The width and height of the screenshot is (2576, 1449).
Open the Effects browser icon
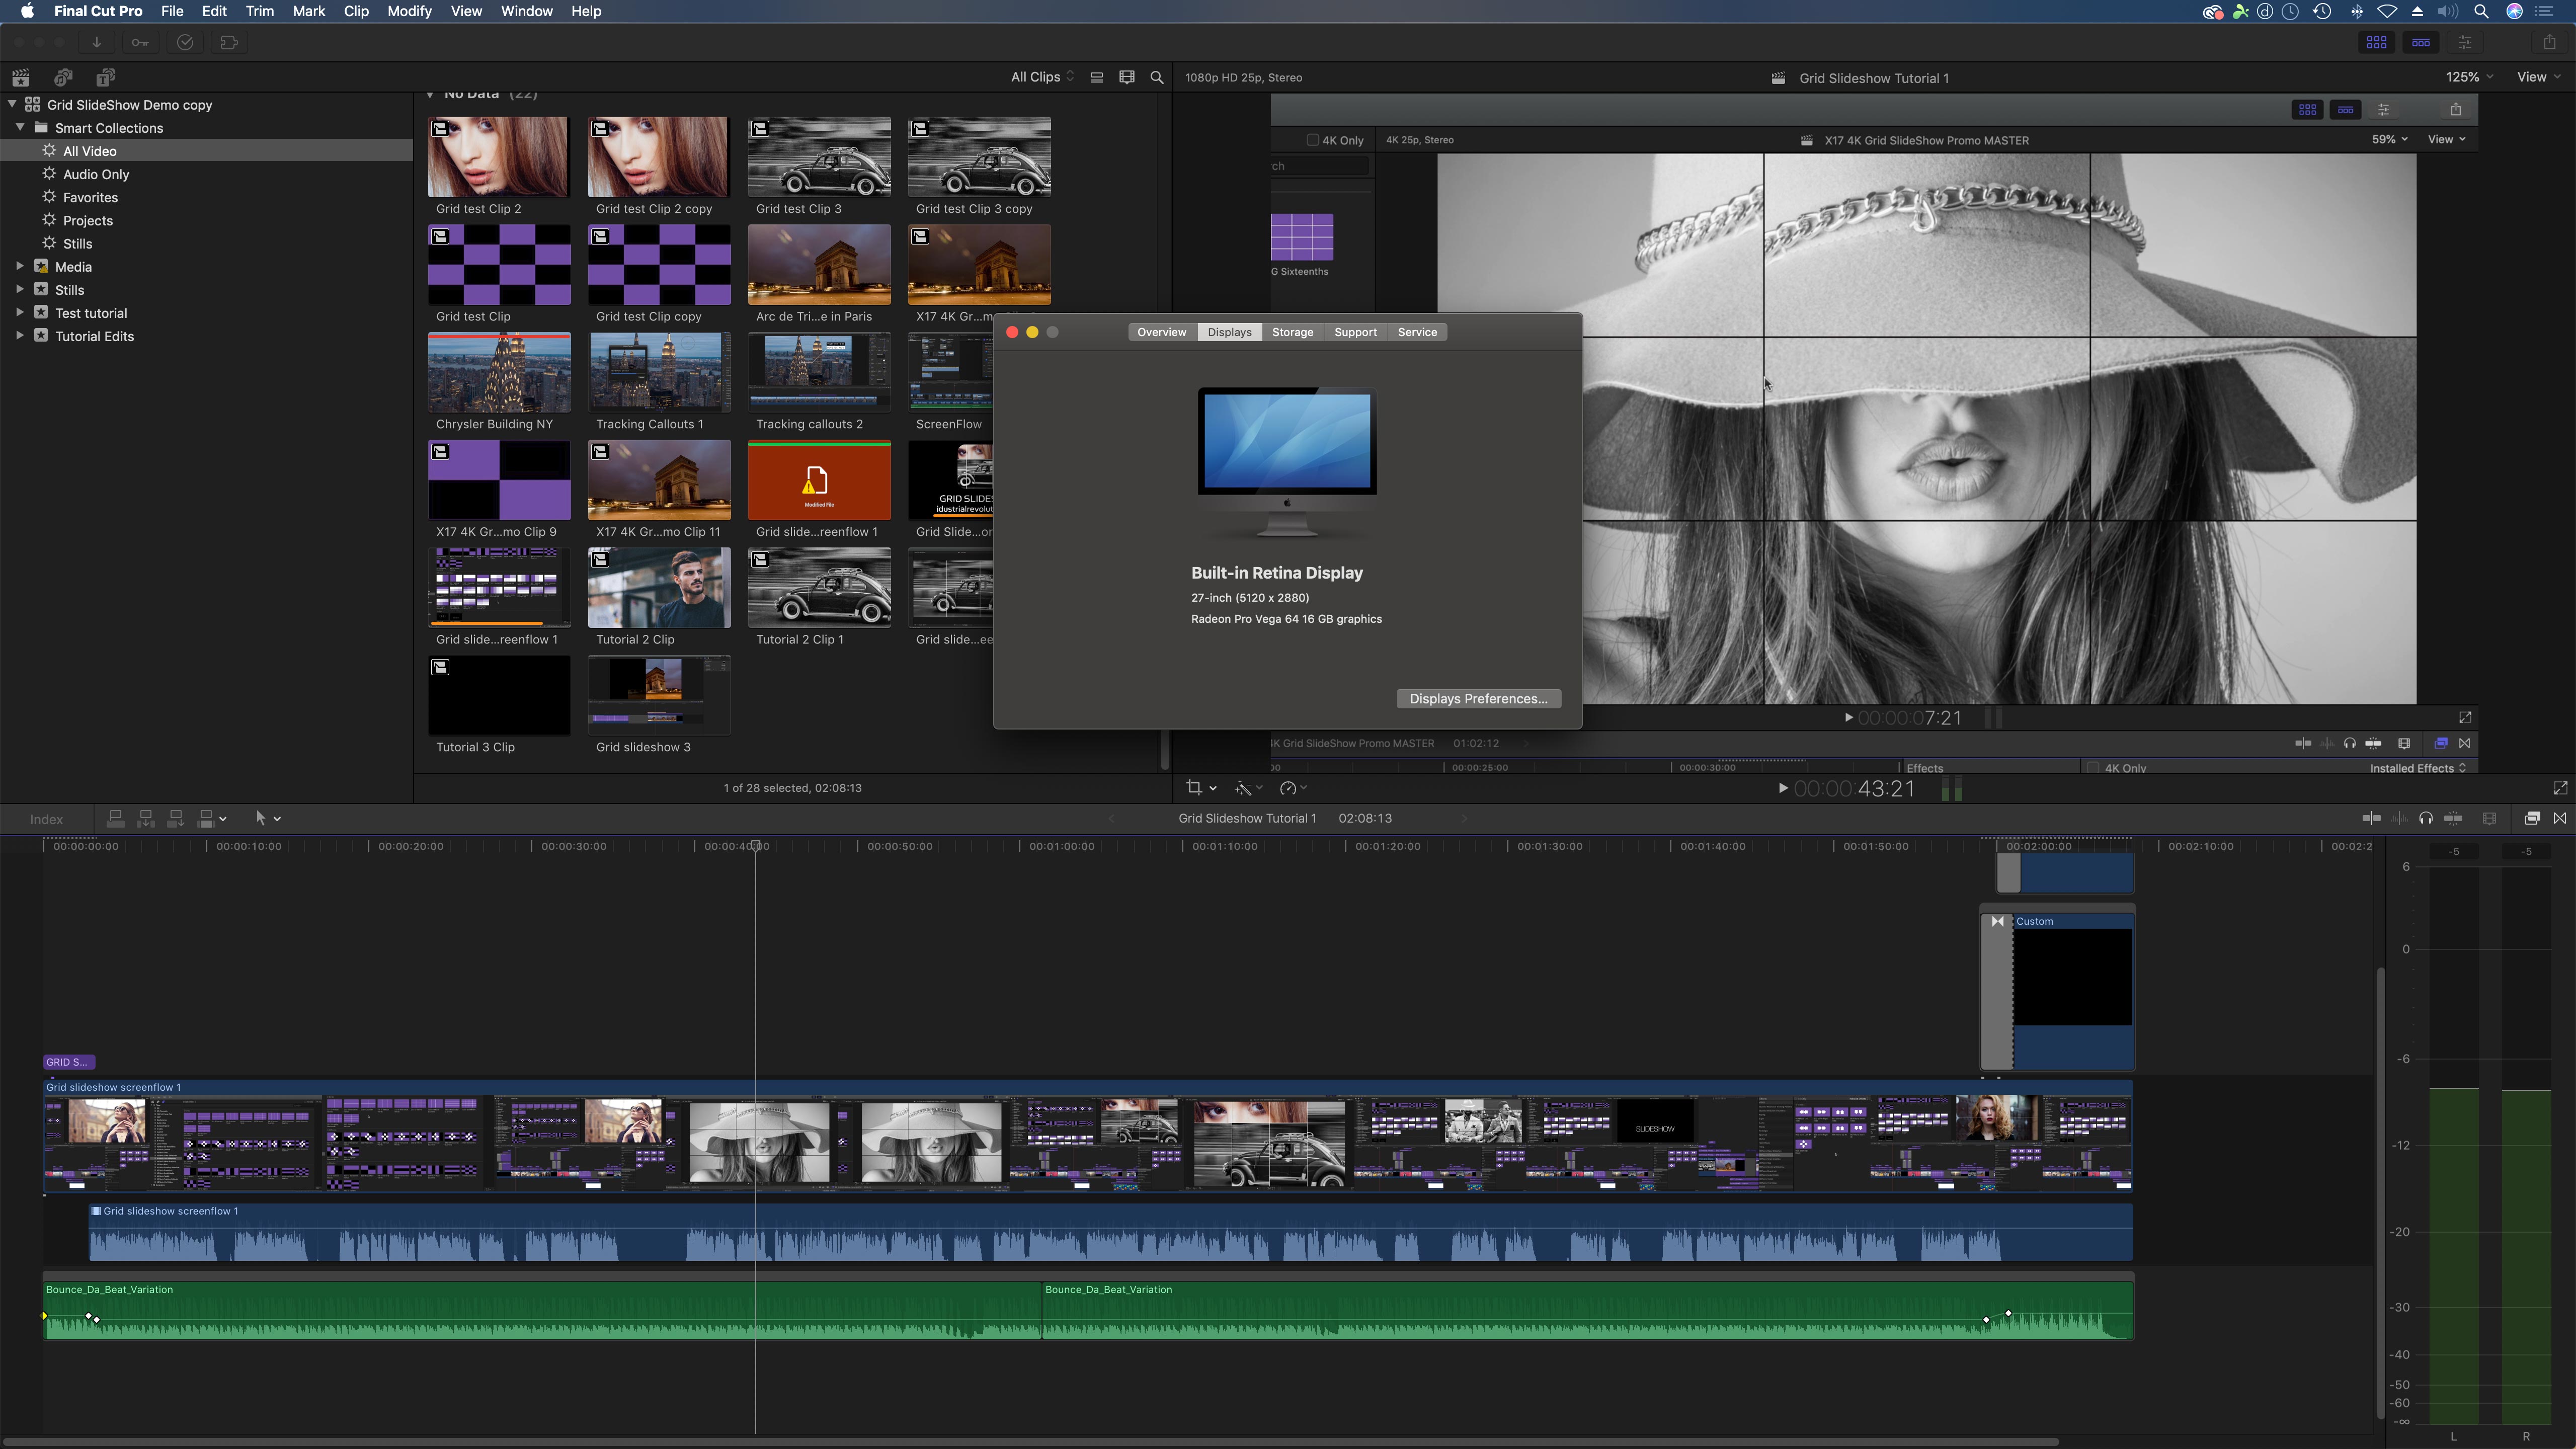click(x=2532, y=818)
